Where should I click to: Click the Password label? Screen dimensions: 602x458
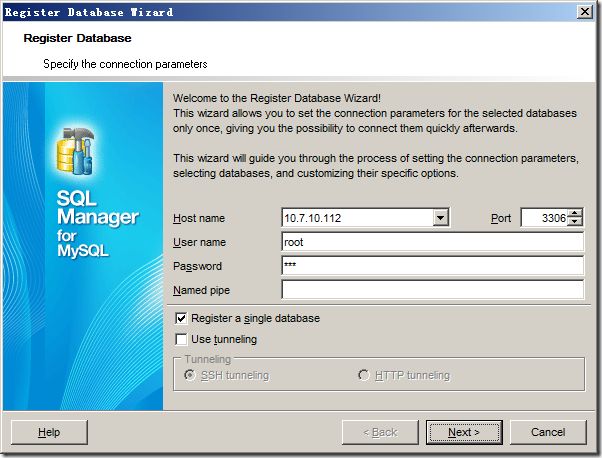tap(197, 266)
